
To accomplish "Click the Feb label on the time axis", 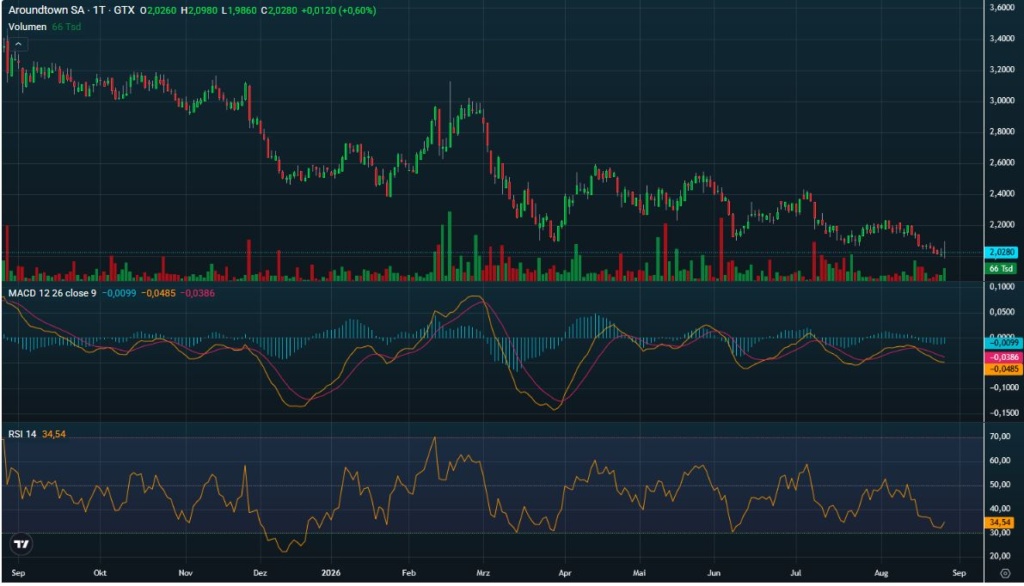I will coord(409,573).
